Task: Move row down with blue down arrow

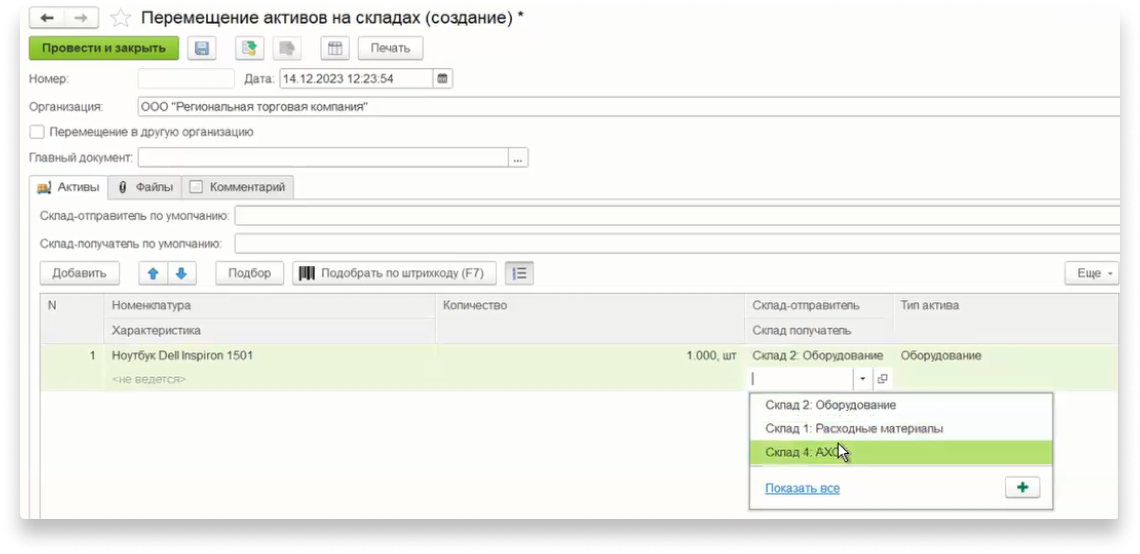Action: point(182,273)
